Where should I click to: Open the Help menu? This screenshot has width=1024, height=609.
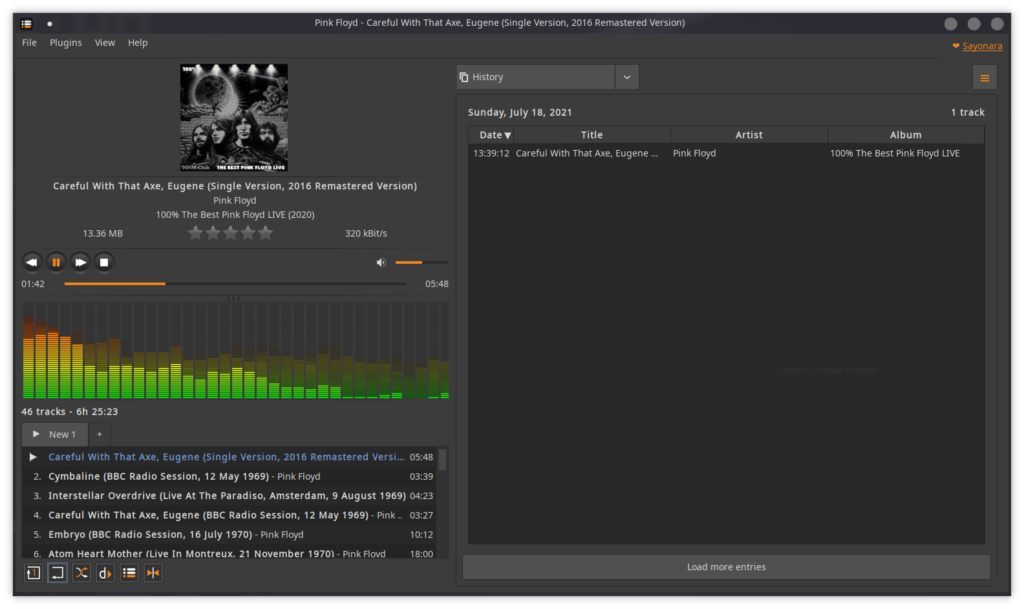[138, 42]
